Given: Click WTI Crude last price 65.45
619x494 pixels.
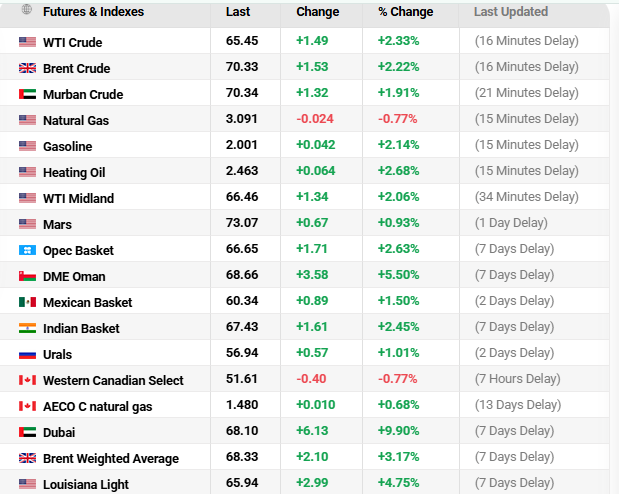Looking at the screenshot, I should [x=242, y=41].
